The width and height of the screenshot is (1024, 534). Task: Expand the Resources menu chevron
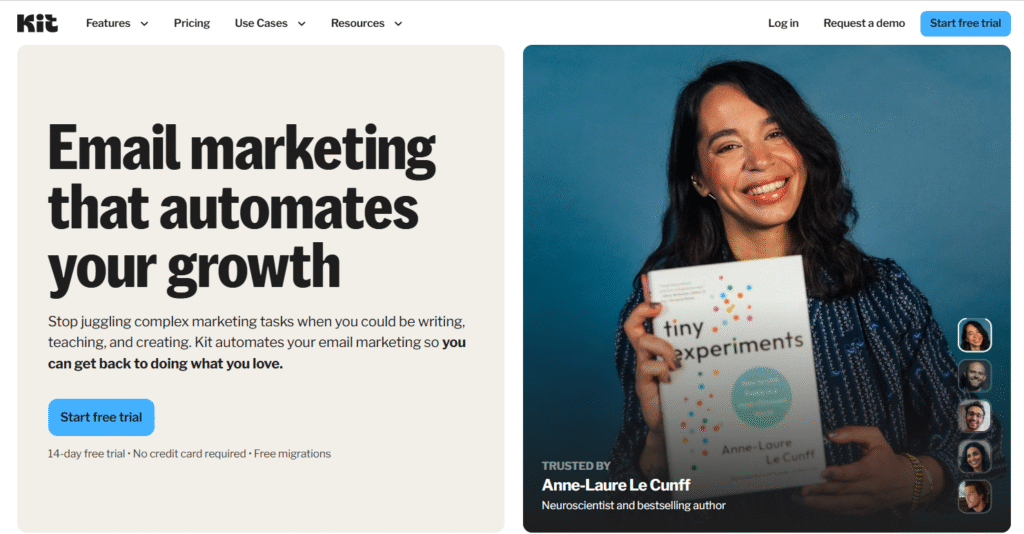click(x=398, y=24)
